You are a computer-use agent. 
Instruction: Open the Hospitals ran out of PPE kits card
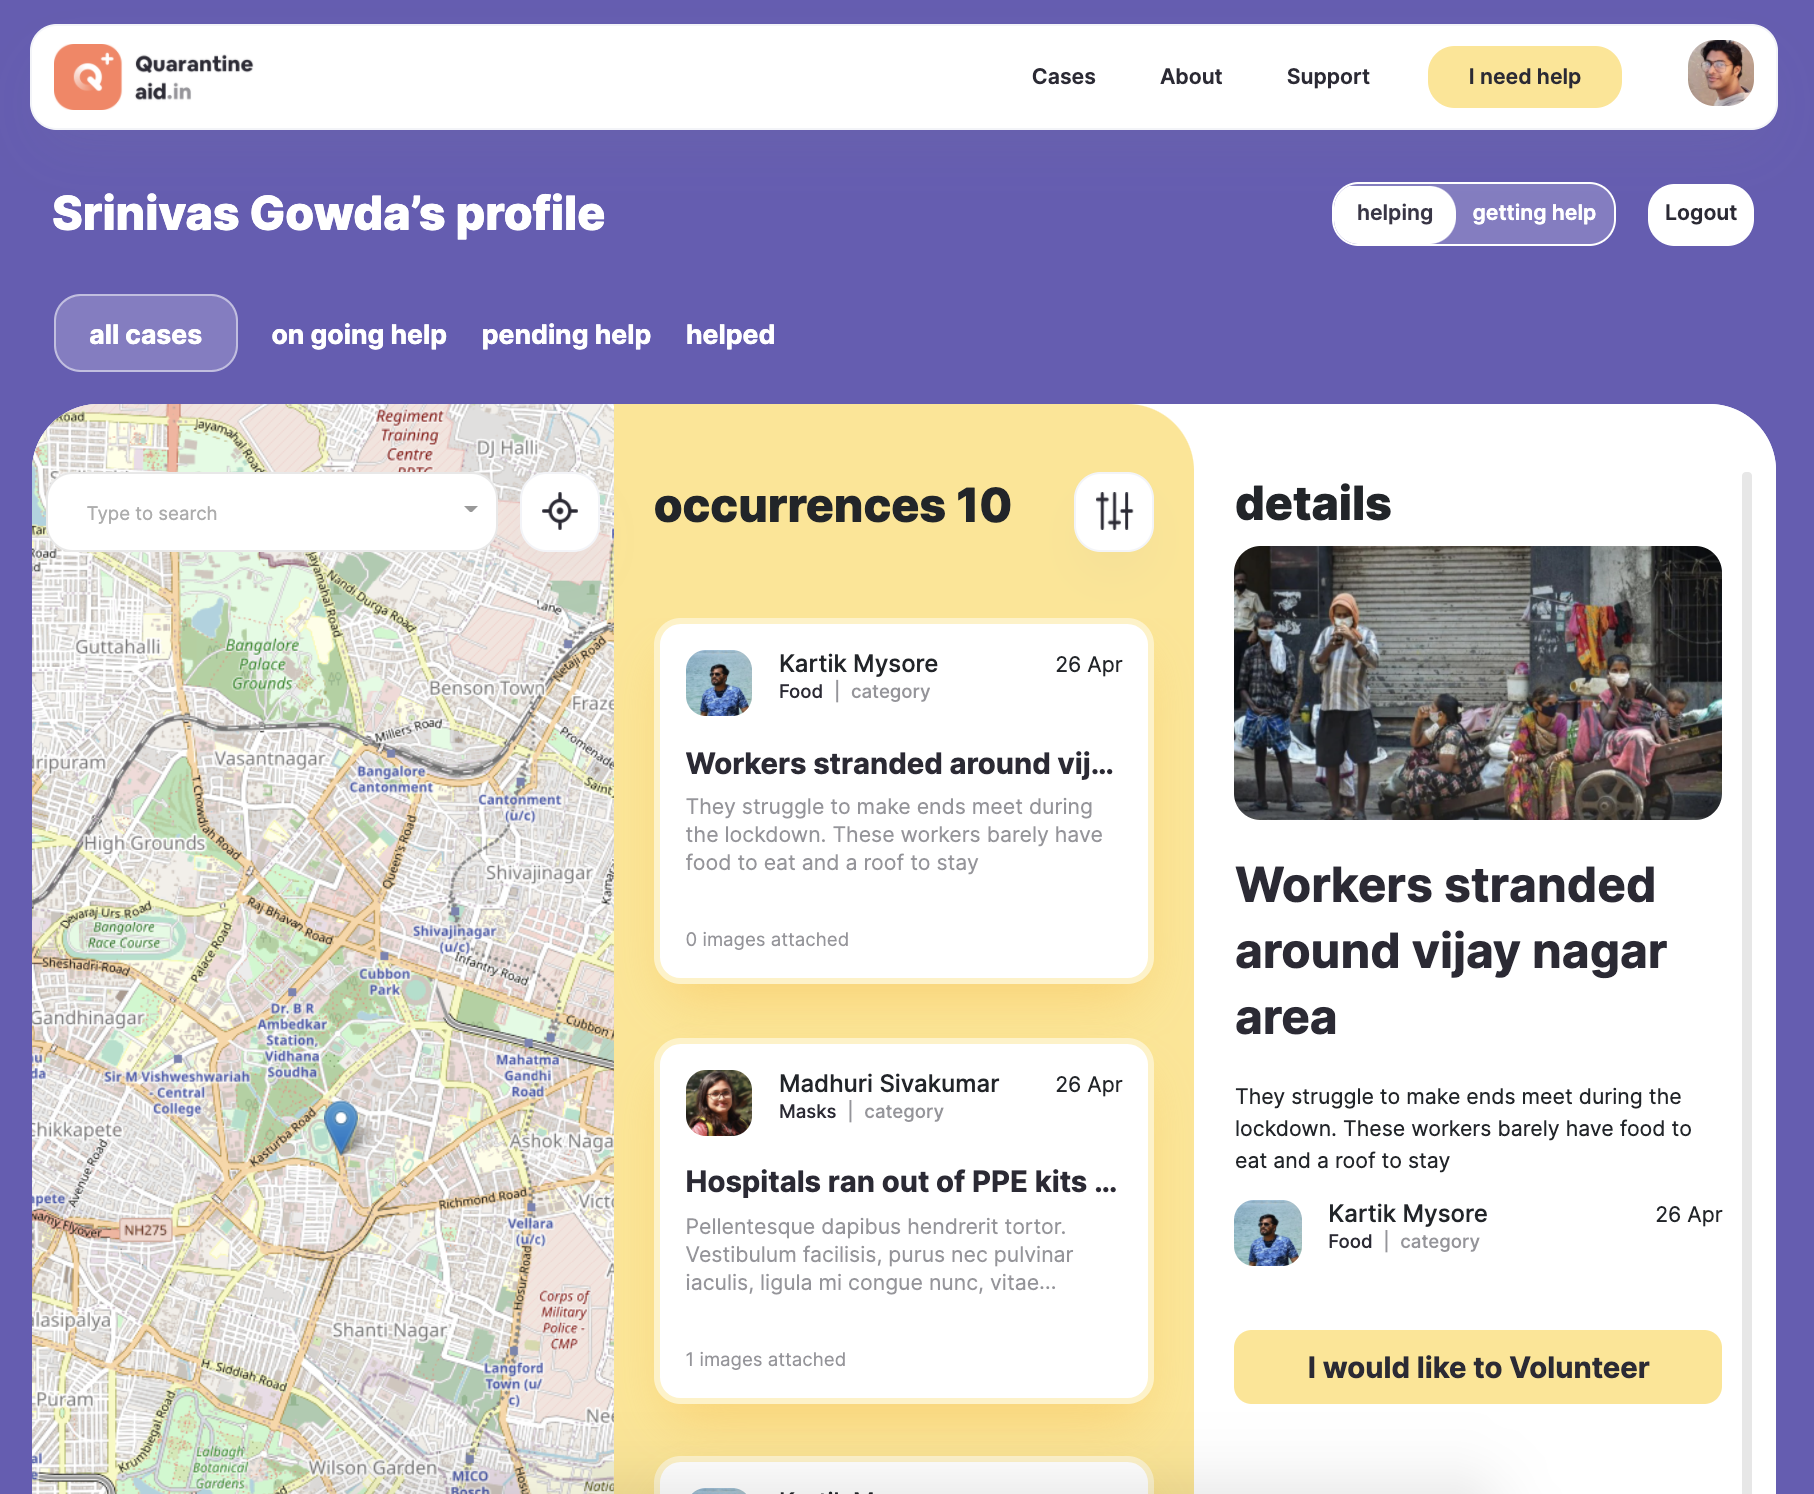click(903, 1221)
